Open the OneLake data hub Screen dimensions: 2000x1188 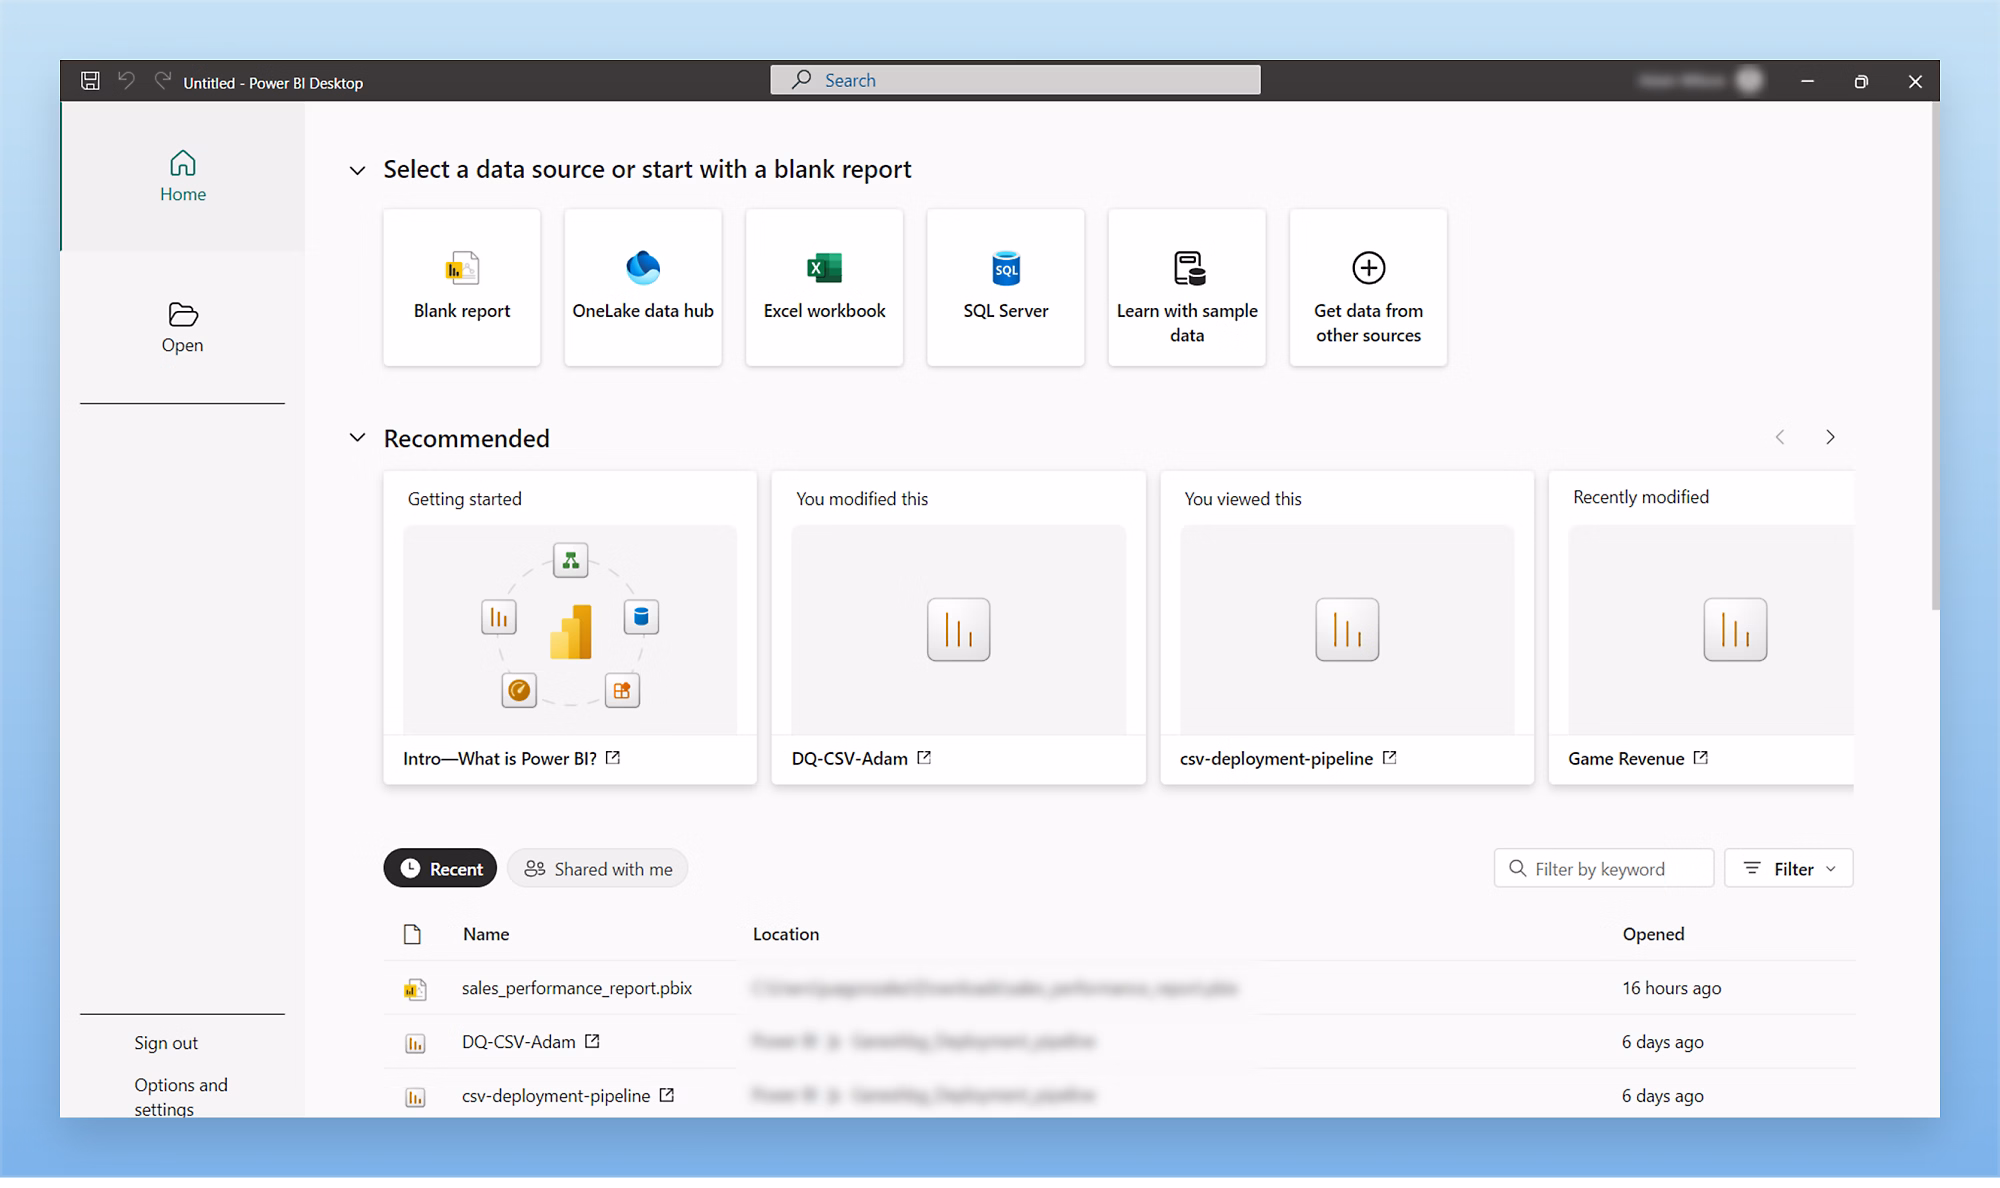[x=643, y=287]
